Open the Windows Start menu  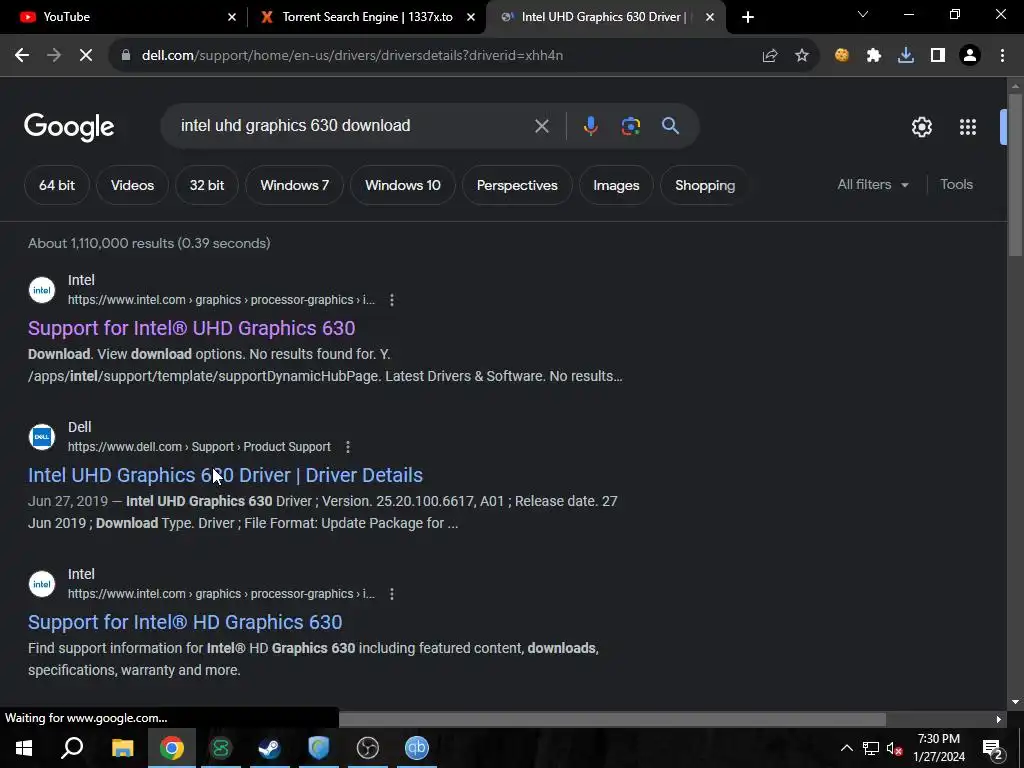(x=24, y=748)
